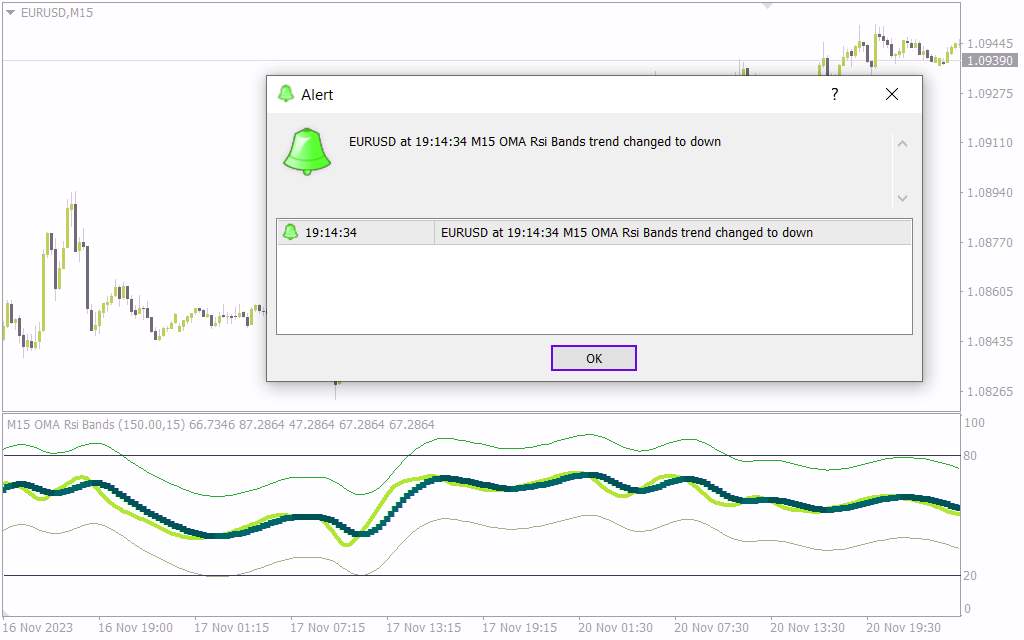1024x640 pixels.
Task: Click bell icon in the 19:14:34 row
Action: (290, 232)
